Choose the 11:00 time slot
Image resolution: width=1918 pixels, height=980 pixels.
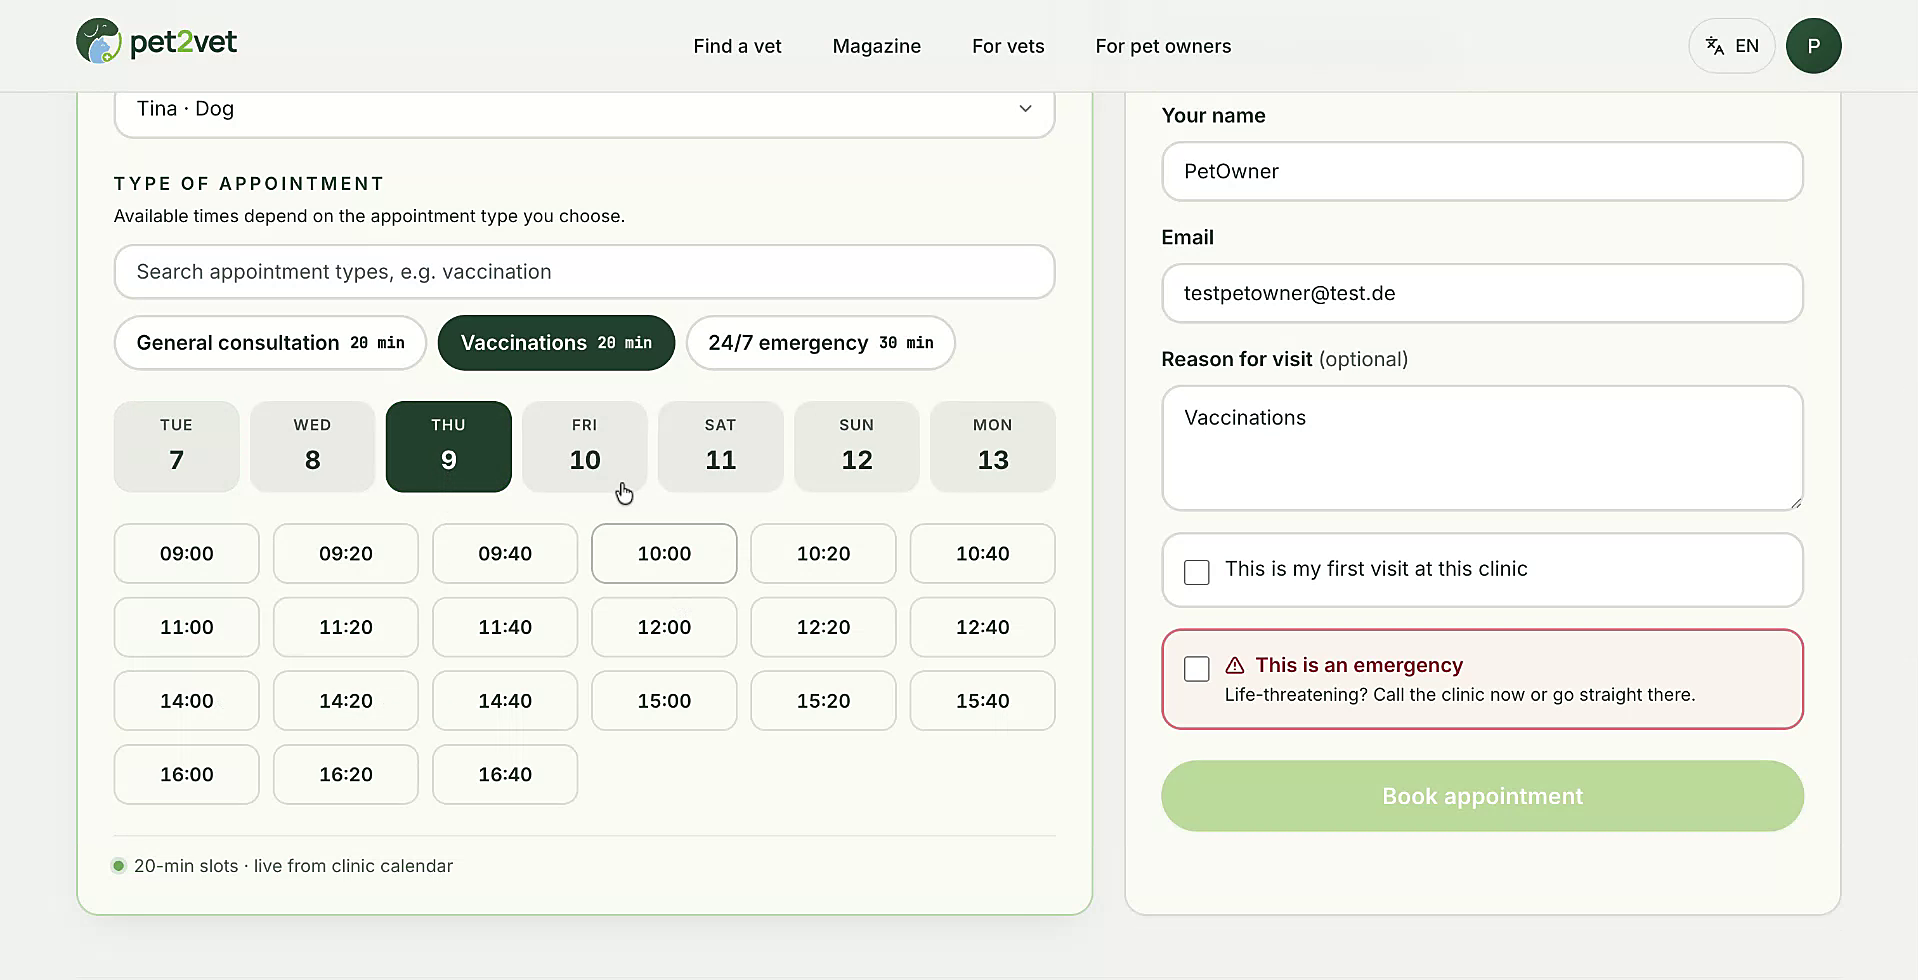click(186, 627)
